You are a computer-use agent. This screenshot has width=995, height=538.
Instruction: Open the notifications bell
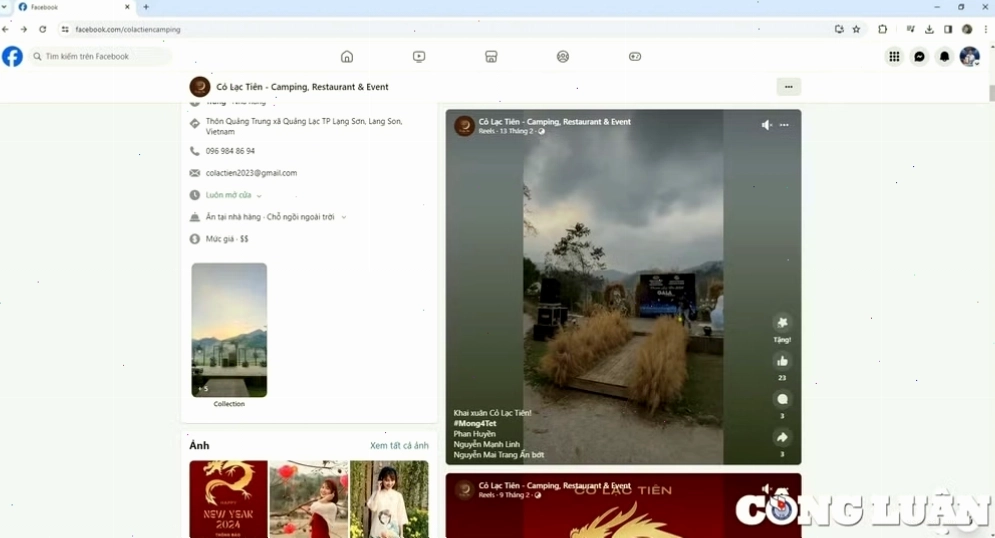[944, 56]
